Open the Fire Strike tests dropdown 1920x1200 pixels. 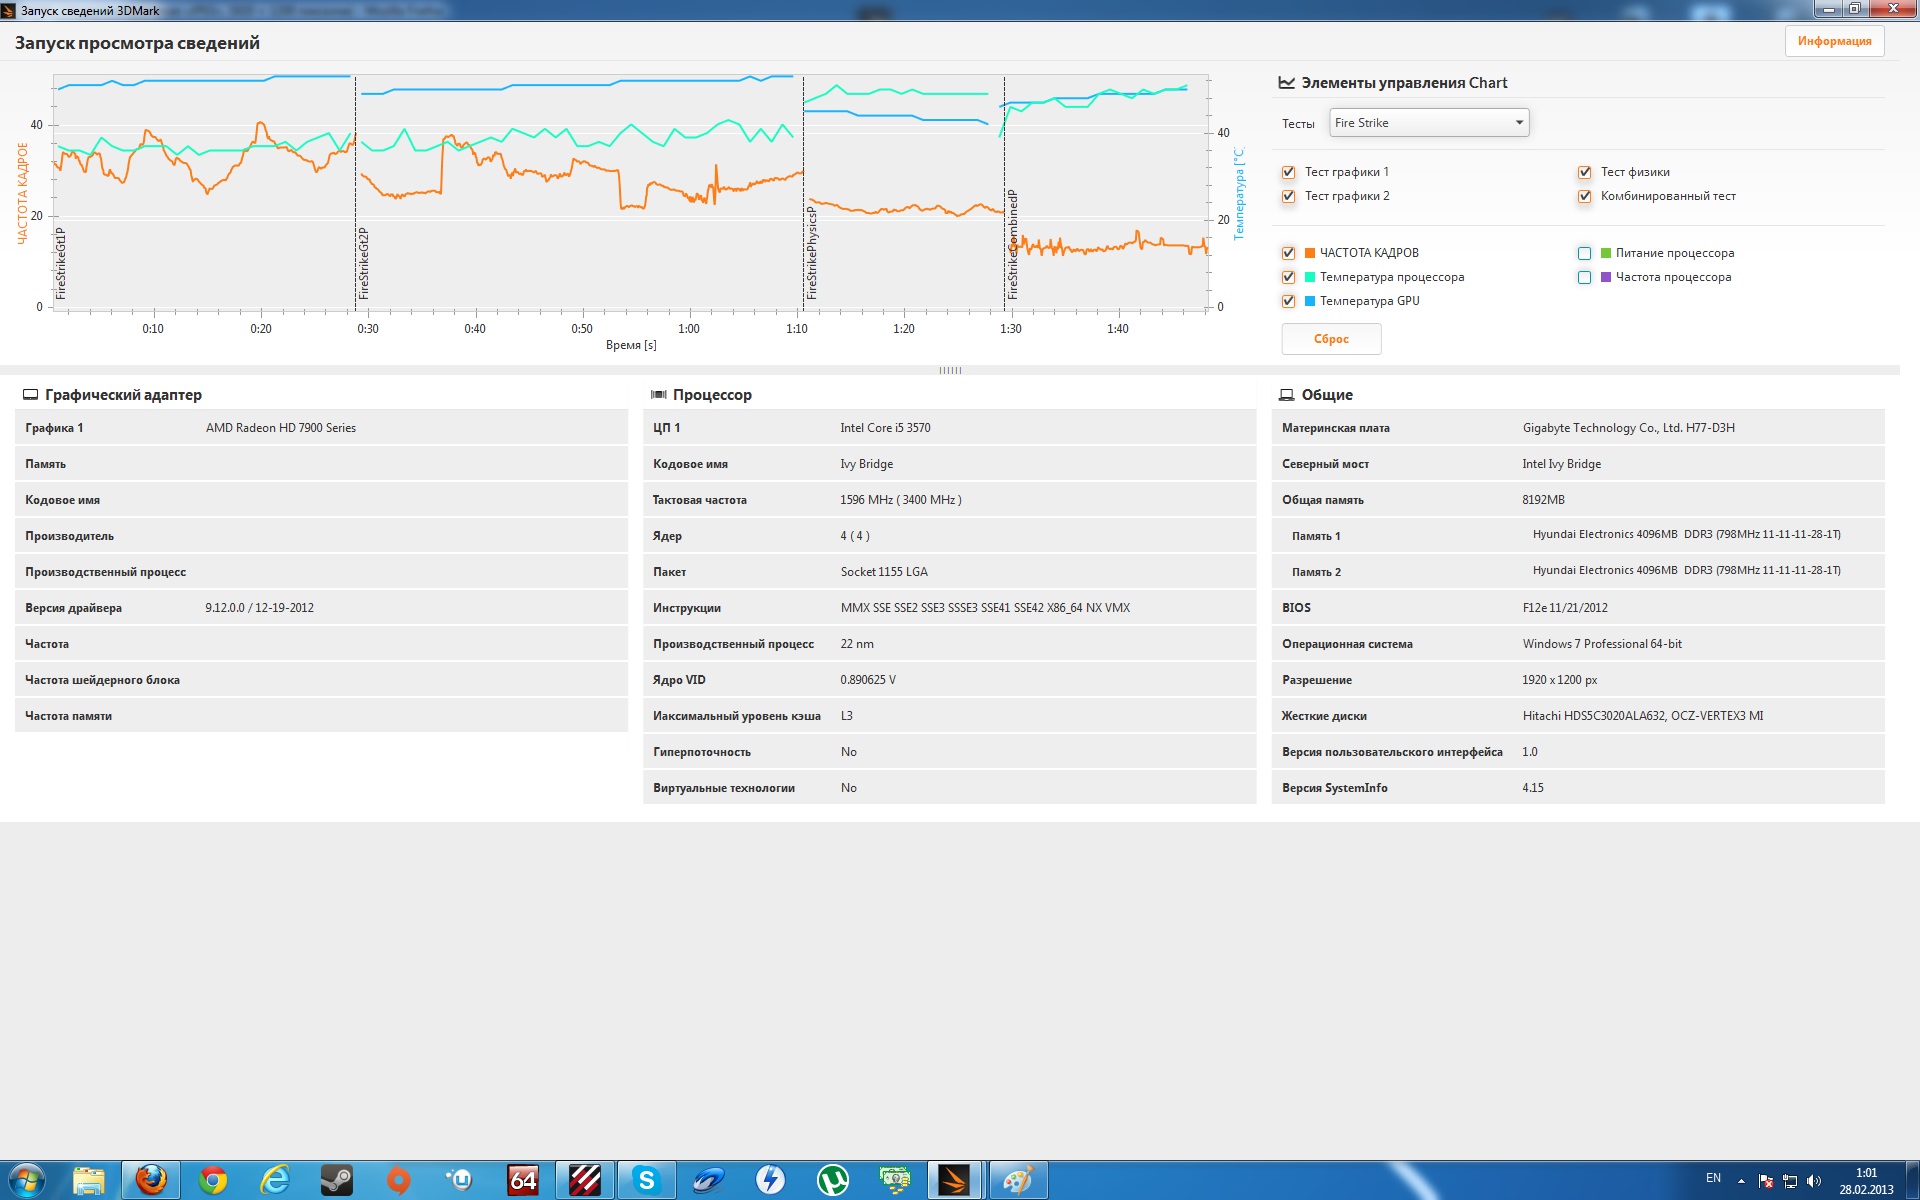click(1429, 123)
